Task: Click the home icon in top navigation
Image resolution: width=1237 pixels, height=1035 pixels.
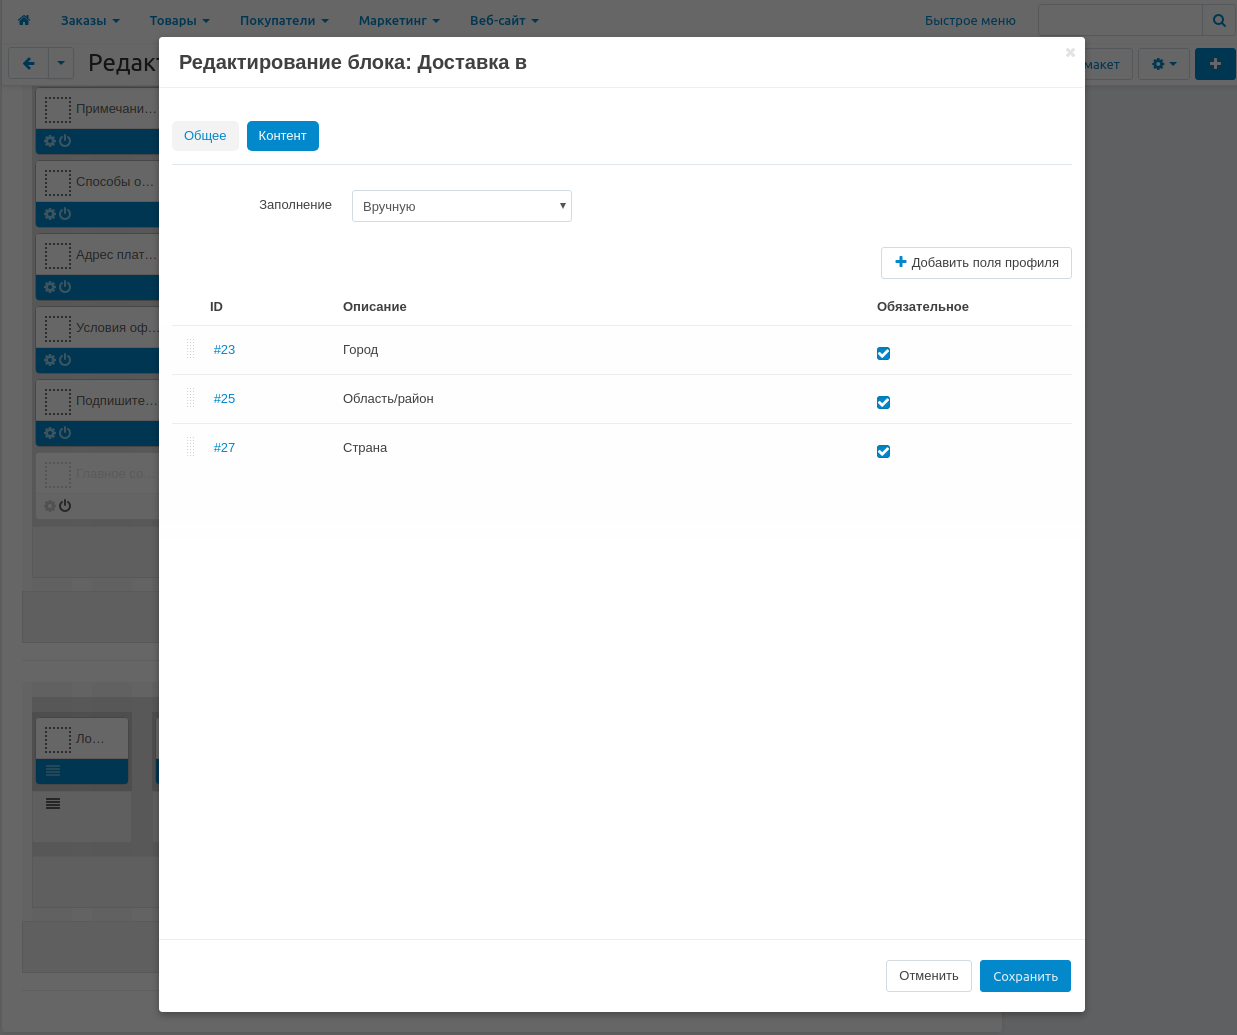Action: click(24, 20)
